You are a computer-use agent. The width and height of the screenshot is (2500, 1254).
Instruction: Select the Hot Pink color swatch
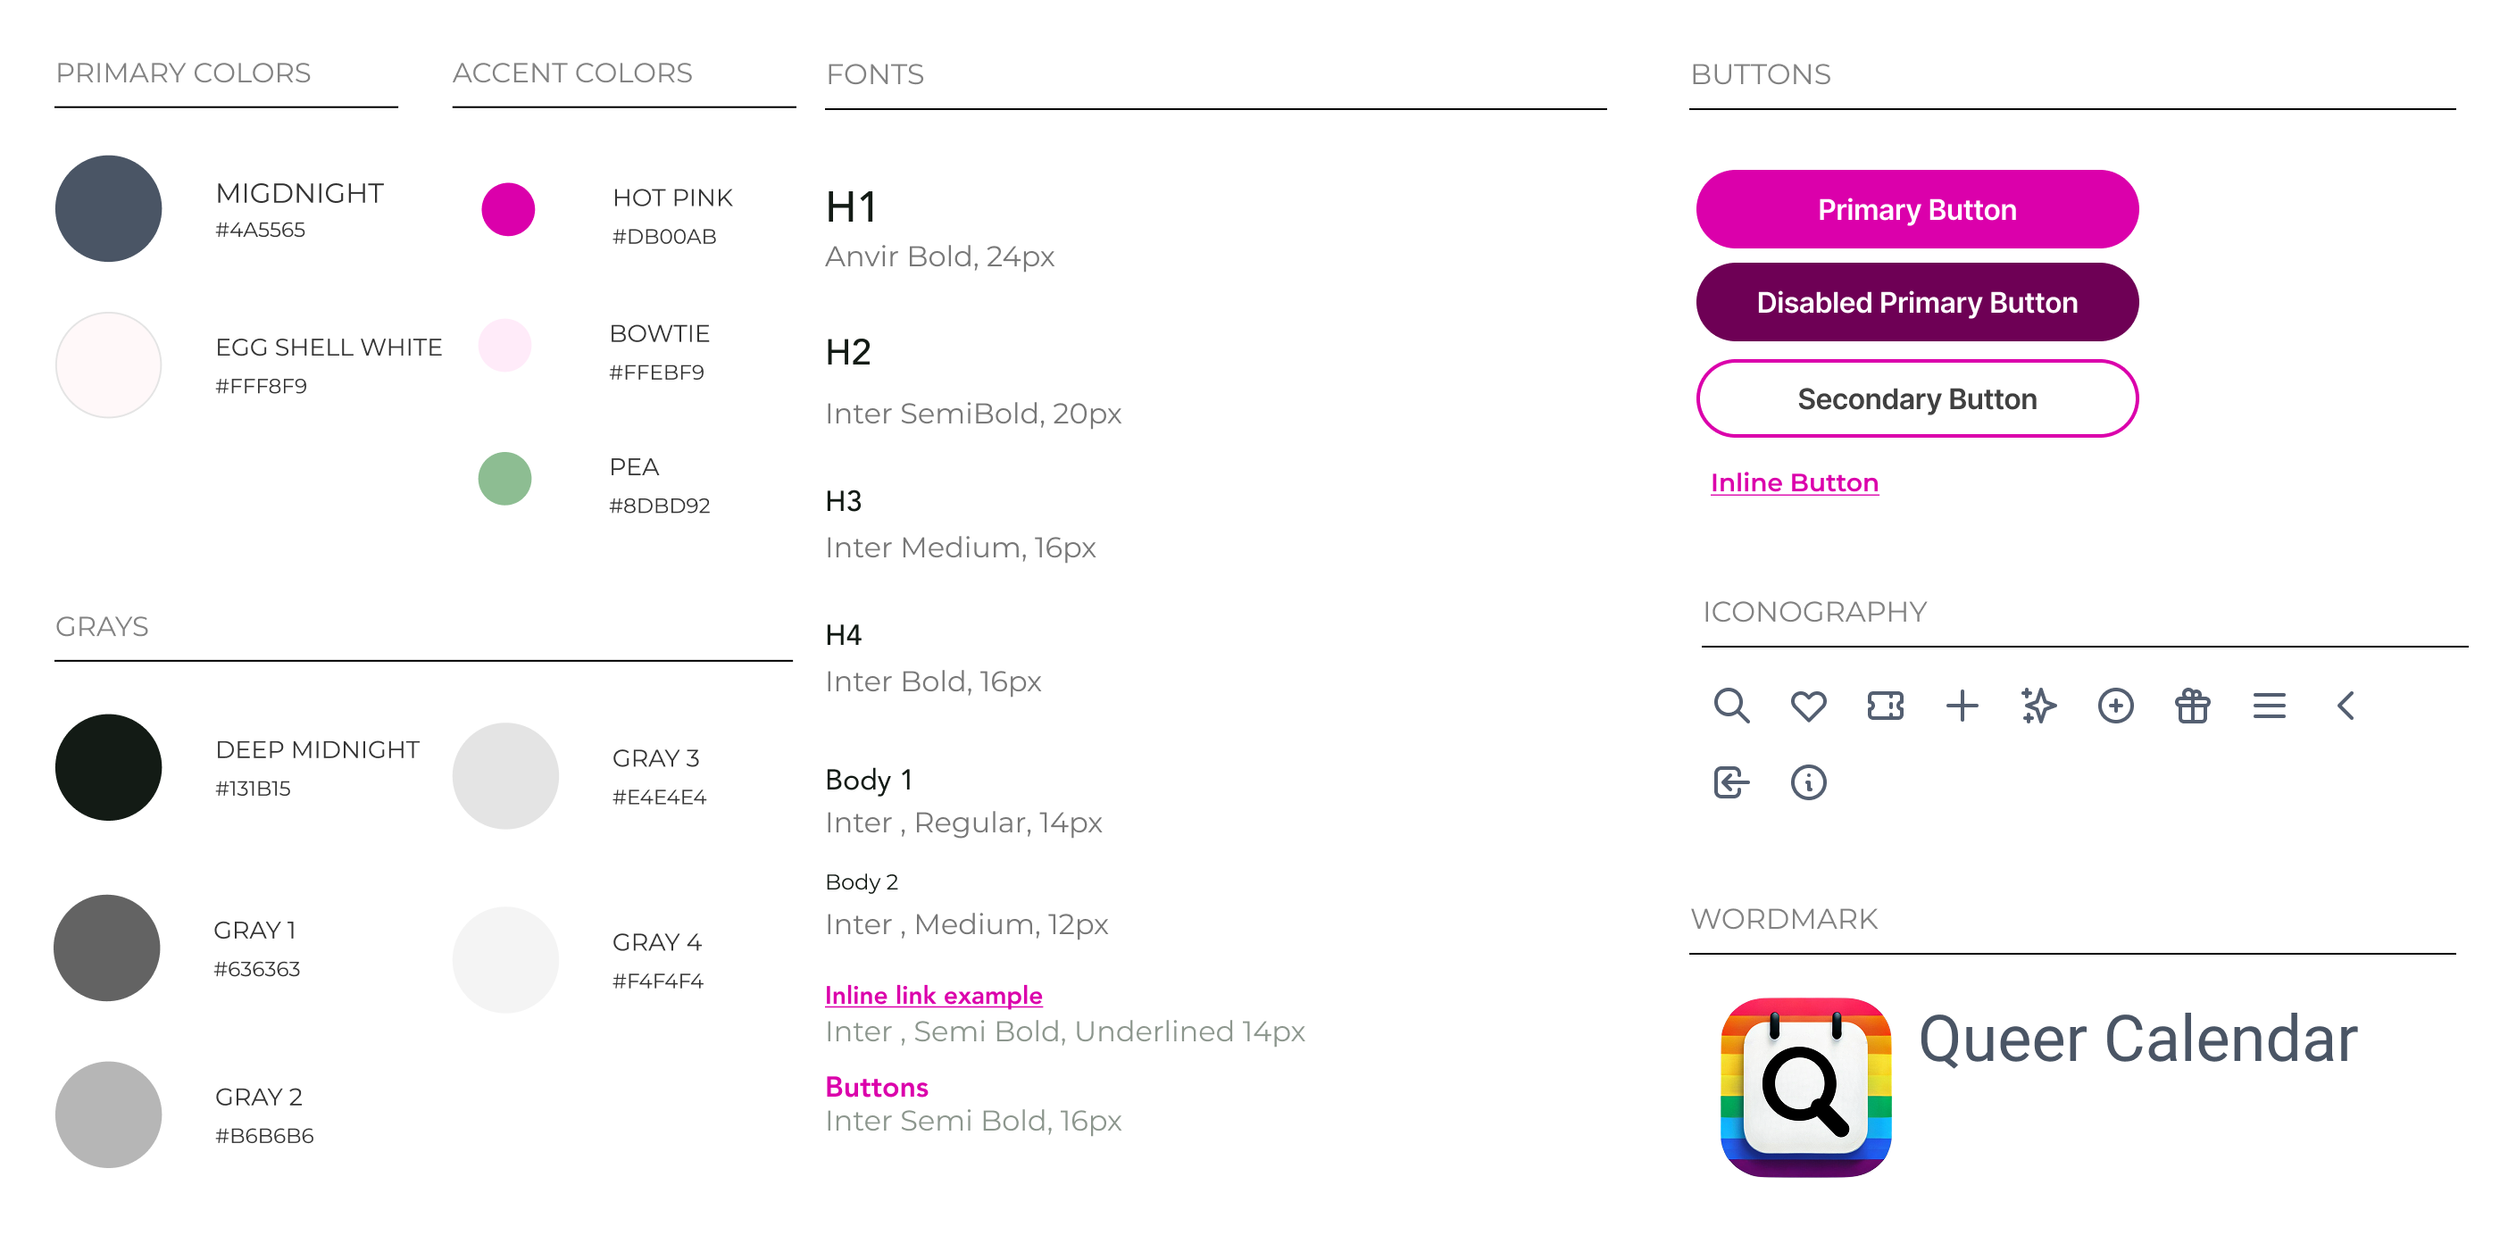(508, 209)
